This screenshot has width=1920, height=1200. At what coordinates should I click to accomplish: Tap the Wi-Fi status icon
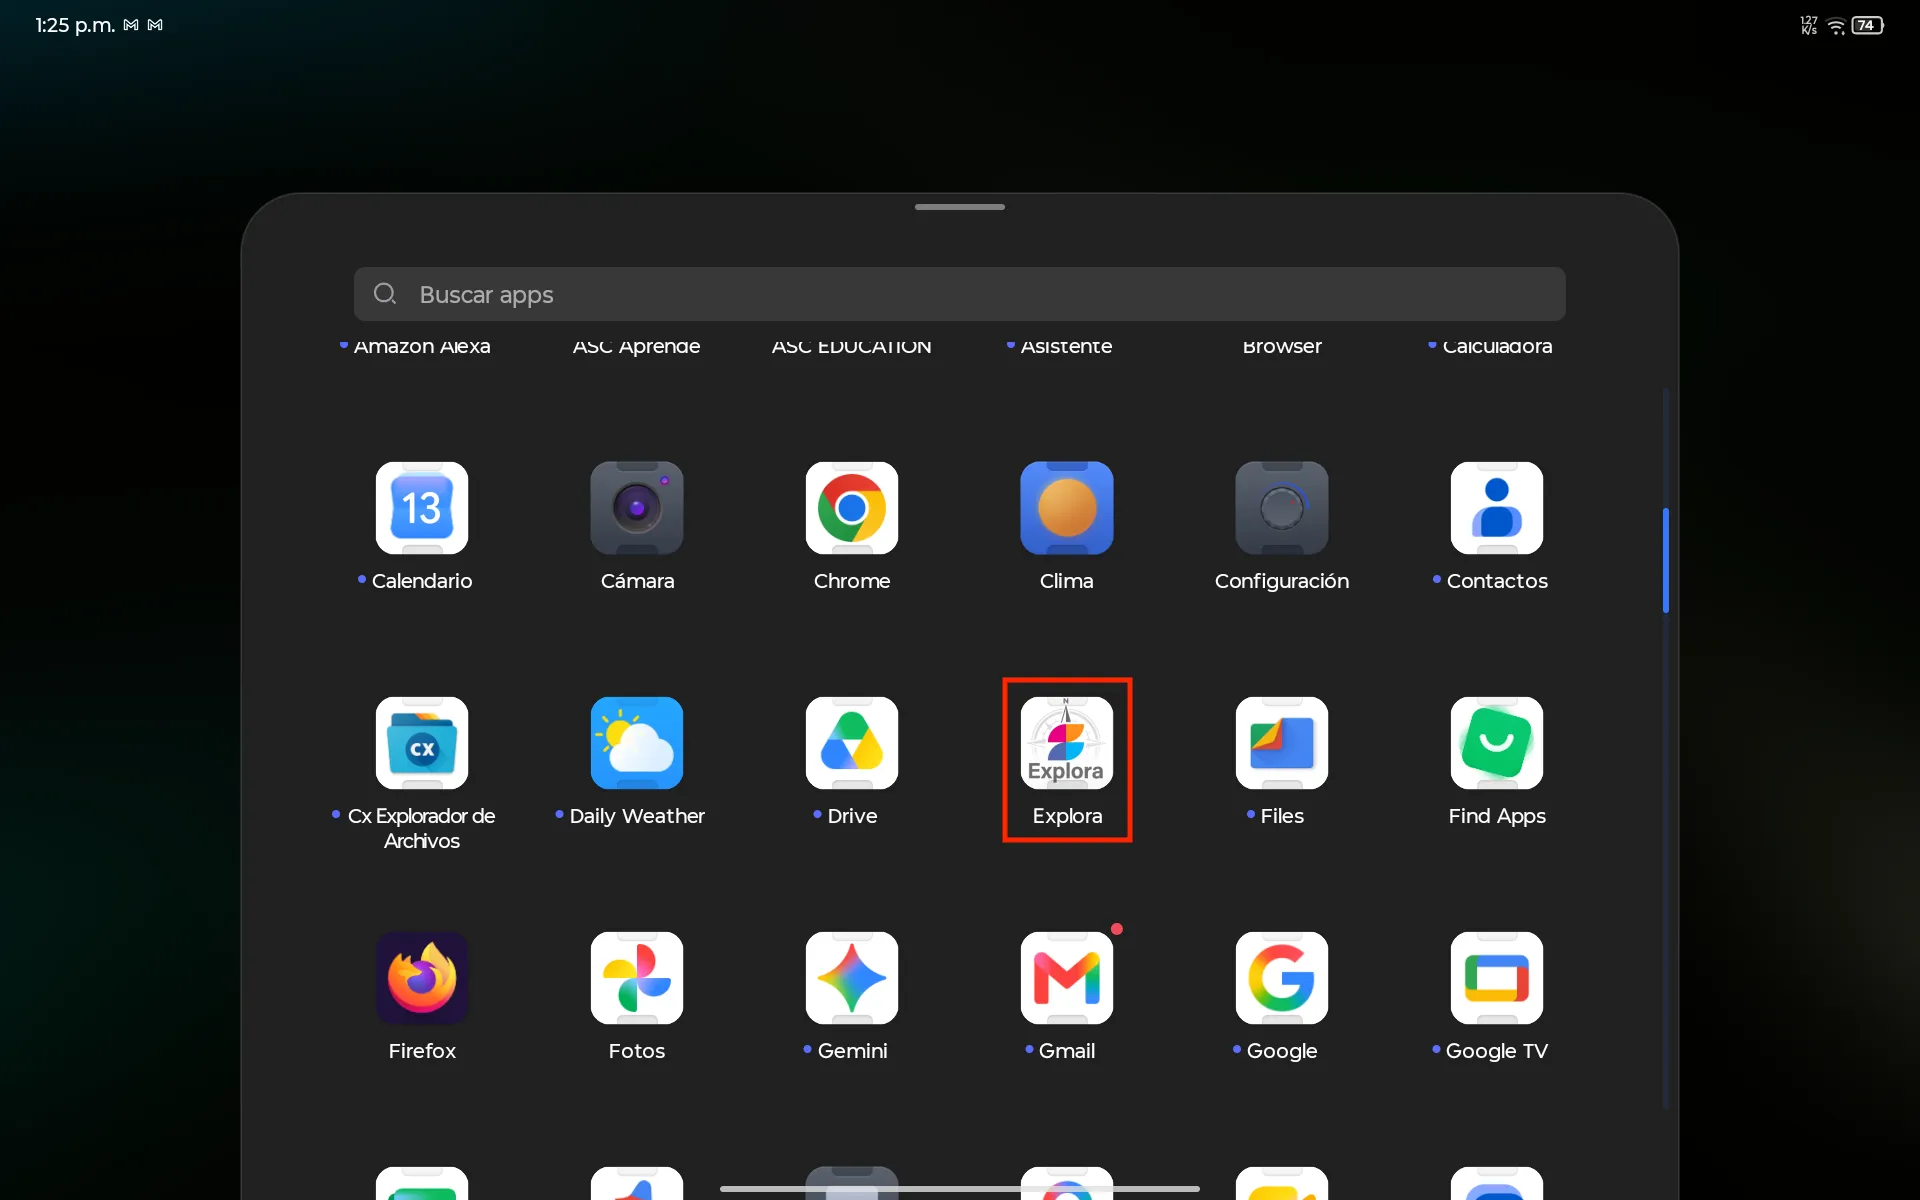[x=1836, y=26]
